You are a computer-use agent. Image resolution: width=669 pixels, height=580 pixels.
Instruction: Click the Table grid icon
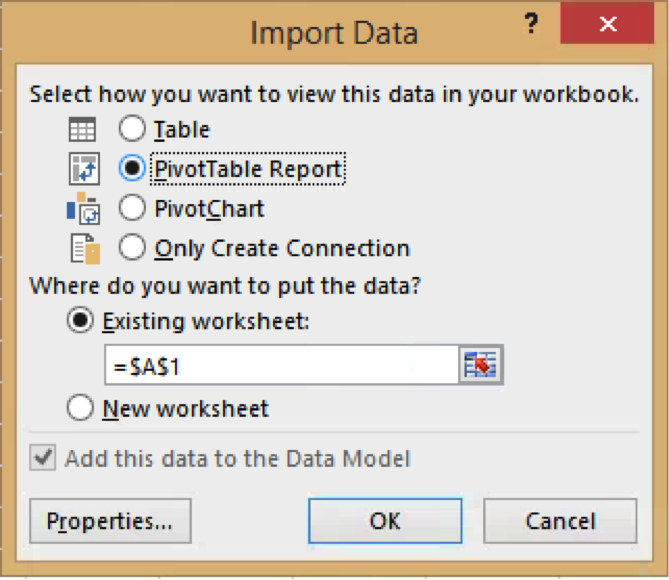pos(83,130)
